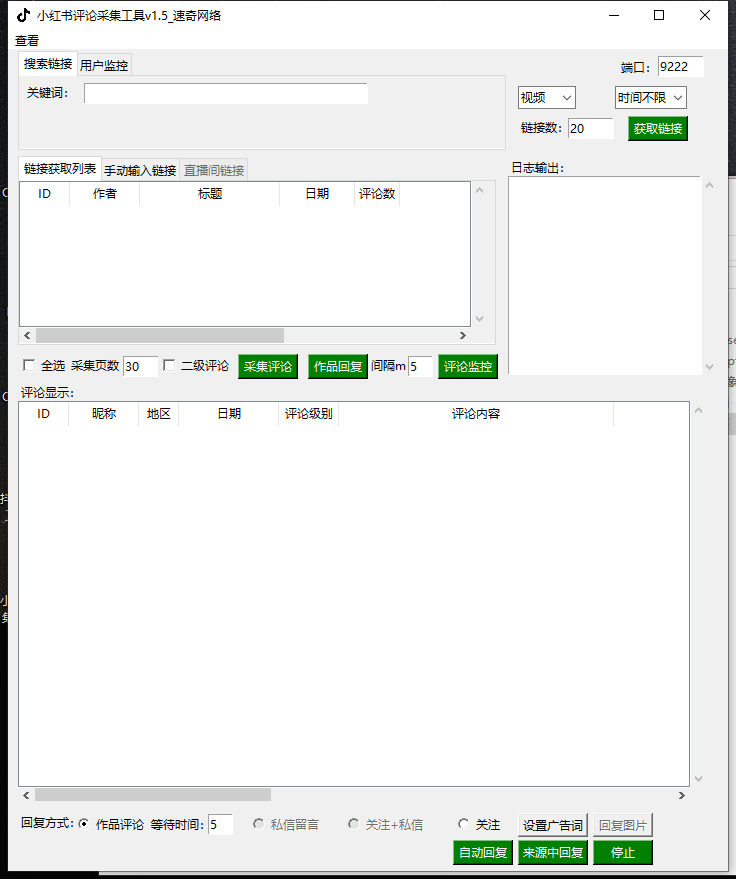Switch to the 用户监控 tab
The image size is (736, 879).
coord(104,65)
